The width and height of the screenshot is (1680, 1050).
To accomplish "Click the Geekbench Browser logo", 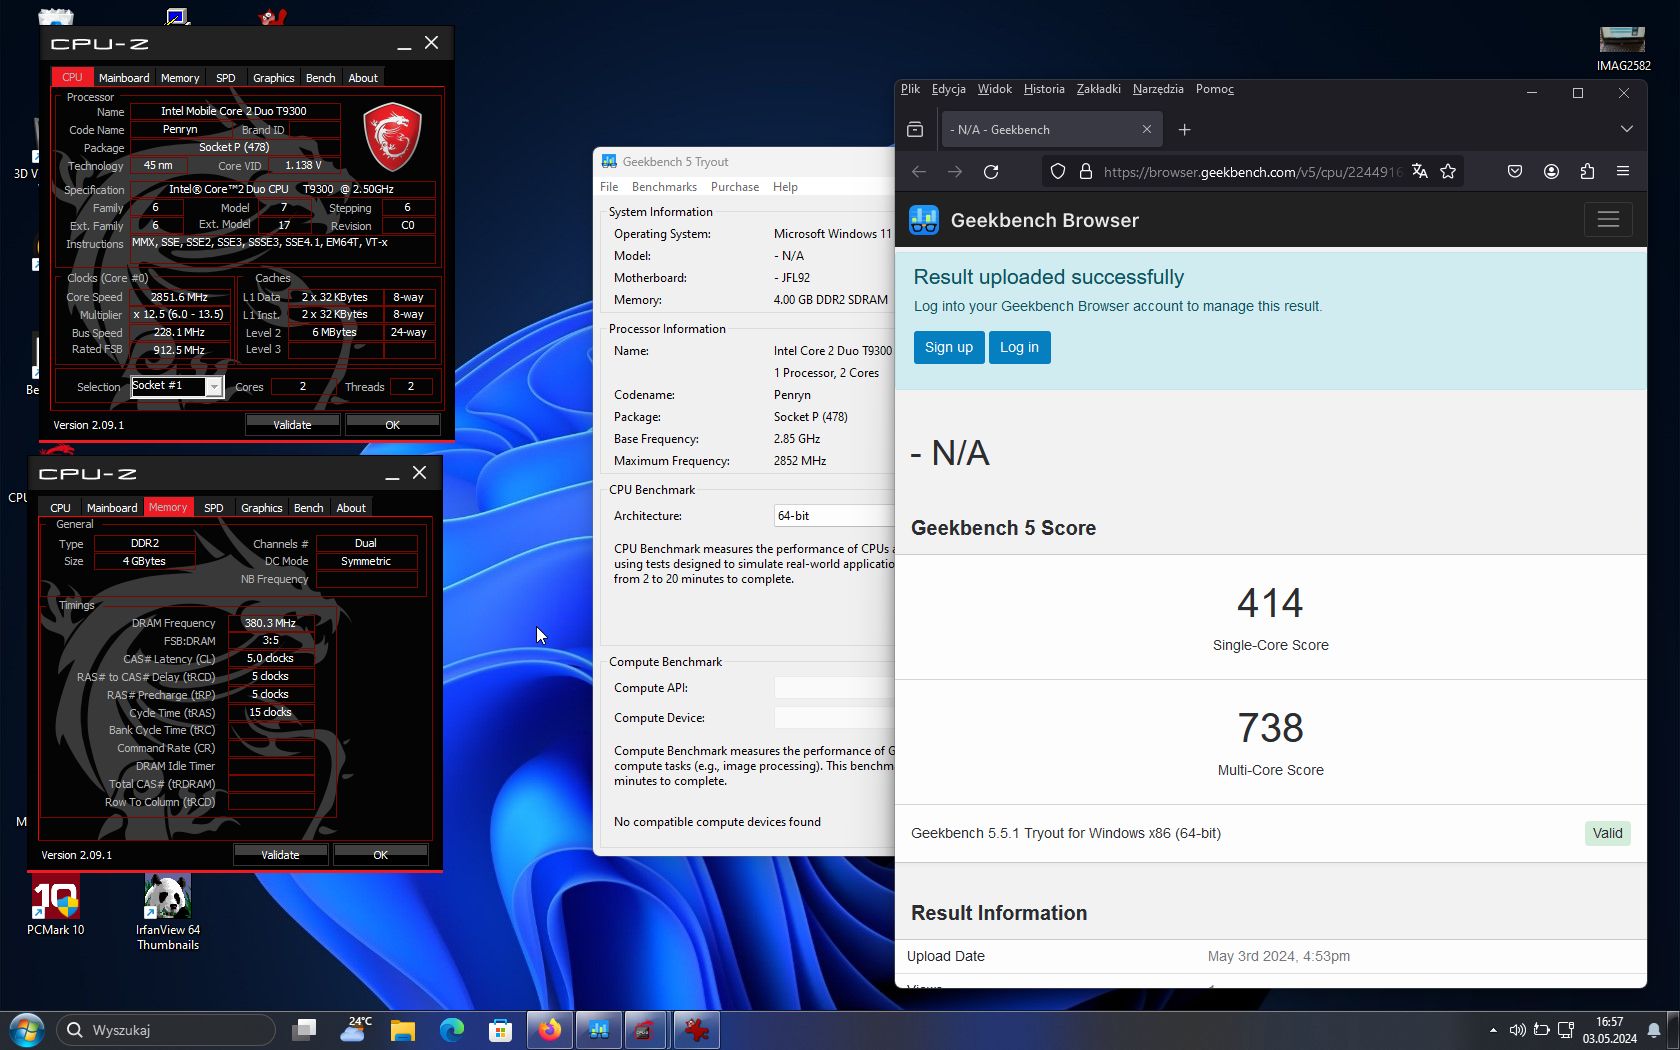I will click(923, 220).
